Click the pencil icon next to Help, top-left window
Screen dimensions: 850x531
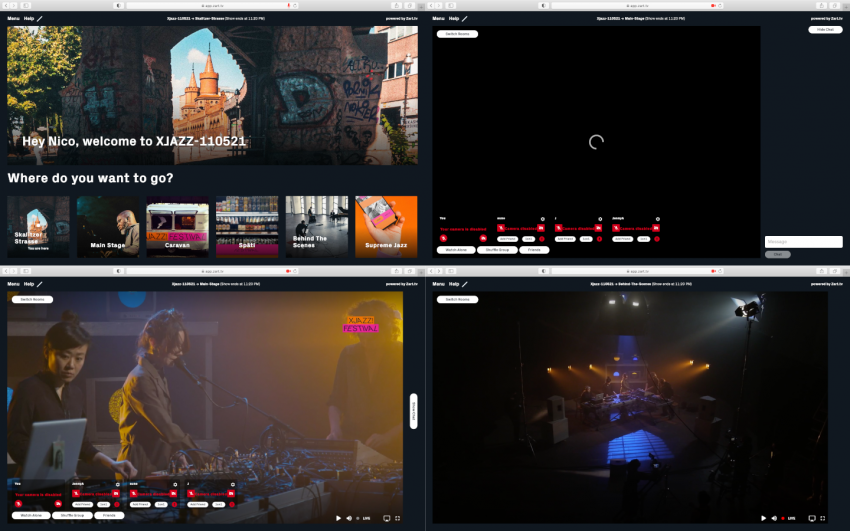pos(40,19)
